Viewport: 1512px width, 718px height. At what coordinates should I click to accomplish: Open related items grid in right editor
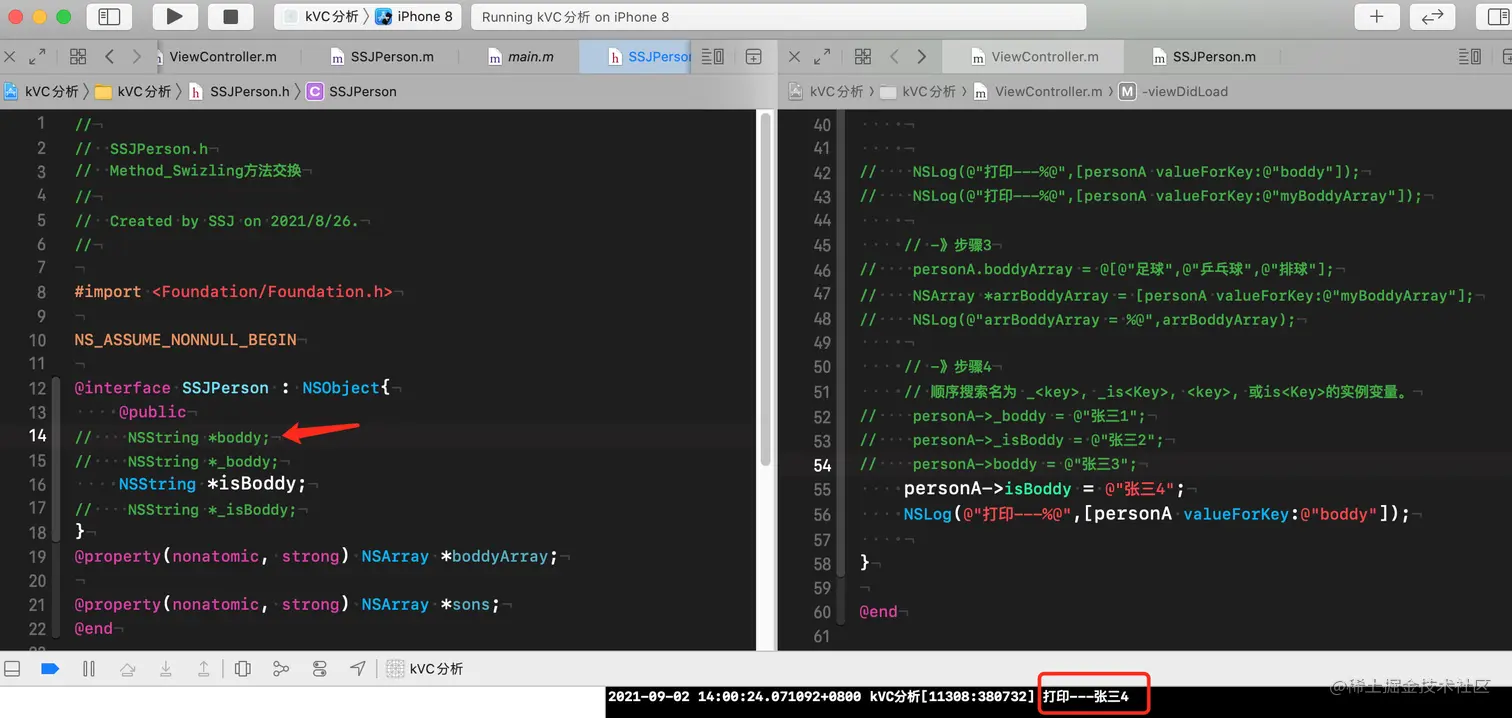click(x=863, y=57)
